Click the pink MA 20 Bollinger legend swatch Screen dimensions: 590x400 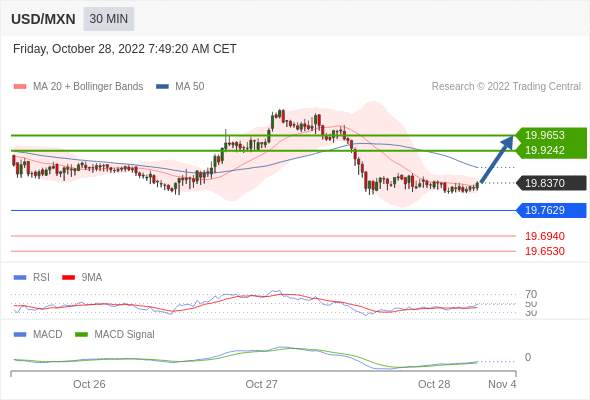pos(20,87)
